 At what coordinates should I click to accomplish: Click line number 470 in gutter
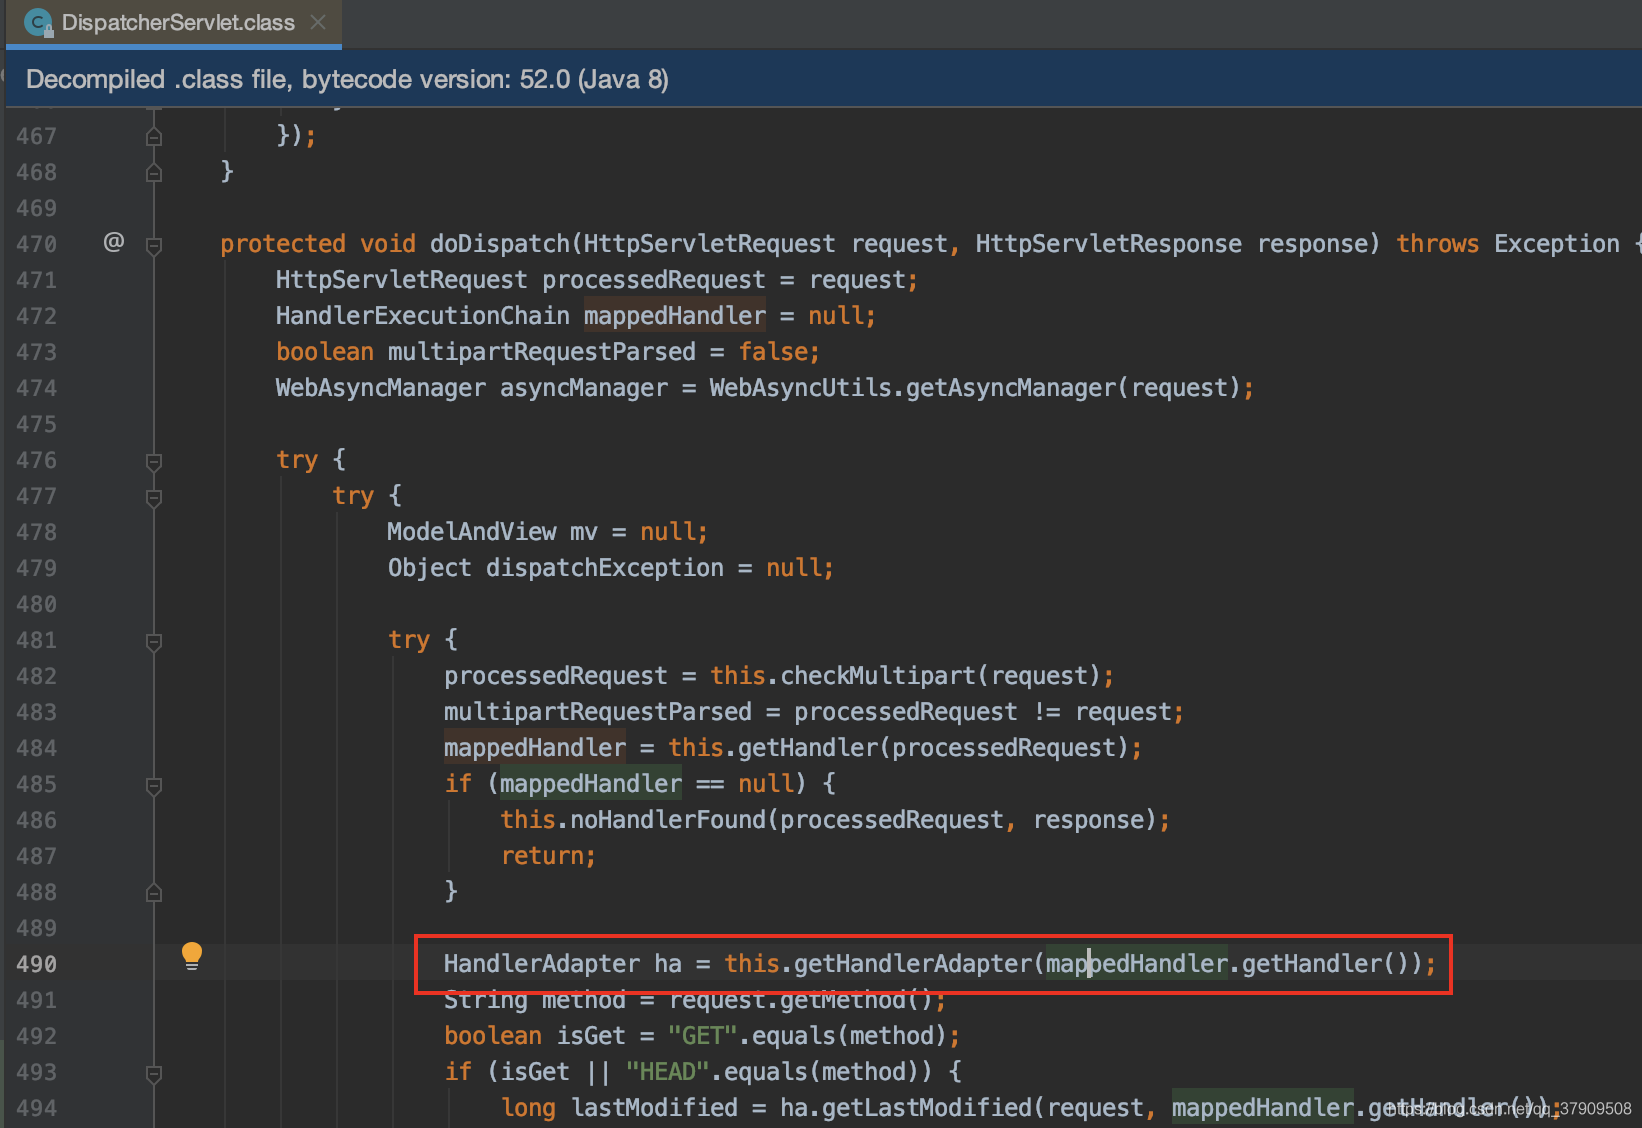[36, 244]
